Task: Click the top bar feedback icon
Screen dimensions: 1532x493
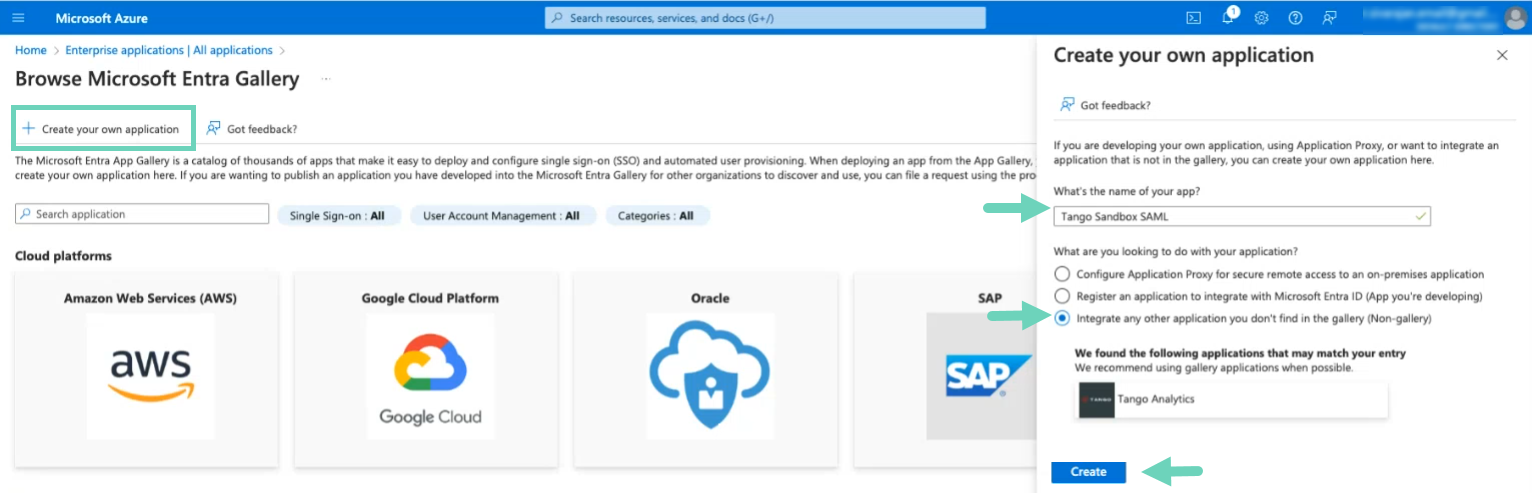Action: 1329,18
